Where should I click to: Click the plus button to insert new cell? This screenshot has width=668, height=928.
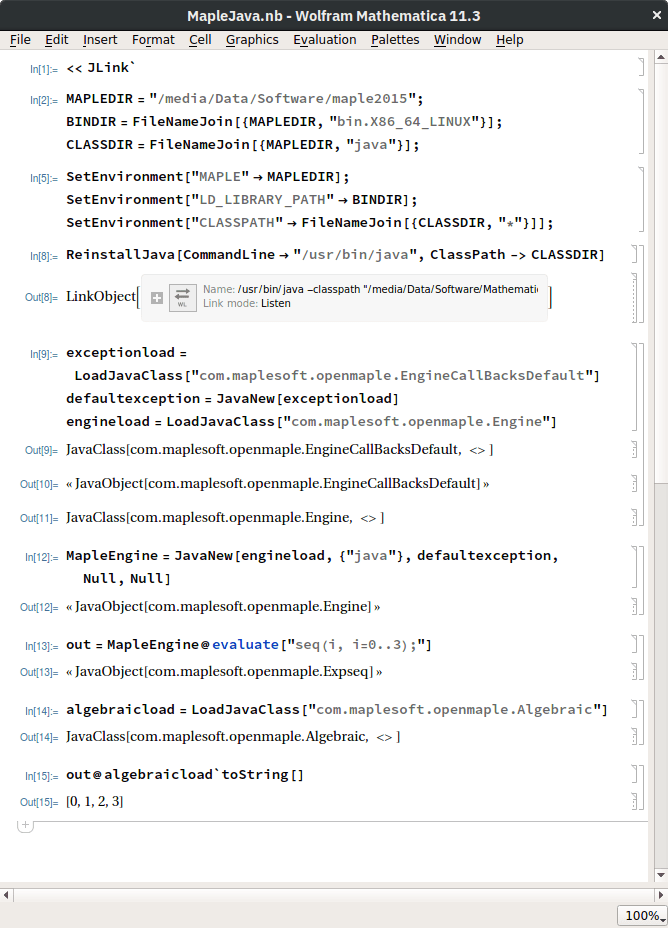(25, 824)
